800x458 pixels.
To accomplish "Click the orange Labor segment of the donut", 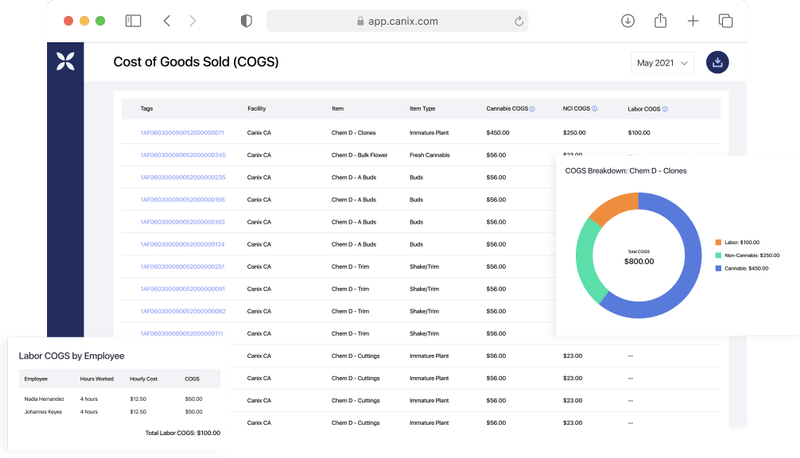I will click(615, 205).
